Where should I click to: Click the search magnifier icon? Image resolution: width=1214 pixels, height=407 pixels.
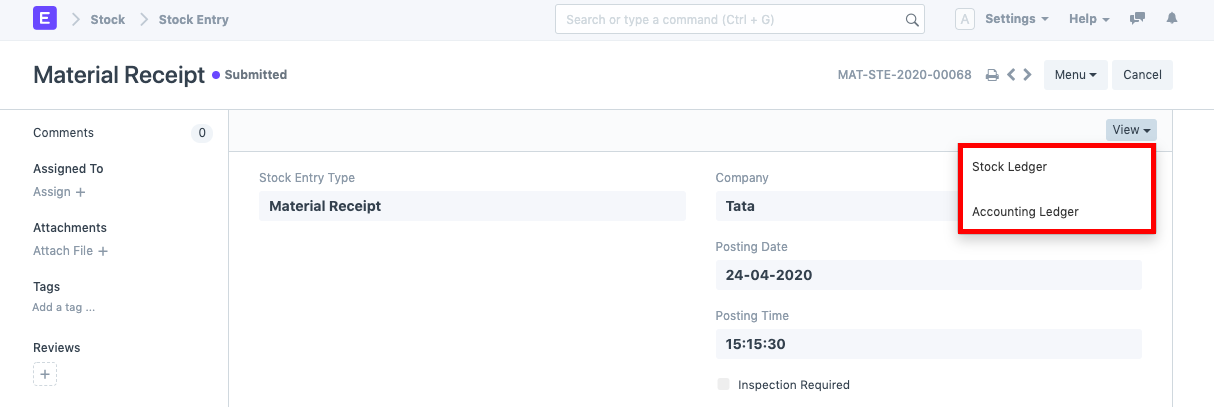pyautogui.click(x=912, y=20)
